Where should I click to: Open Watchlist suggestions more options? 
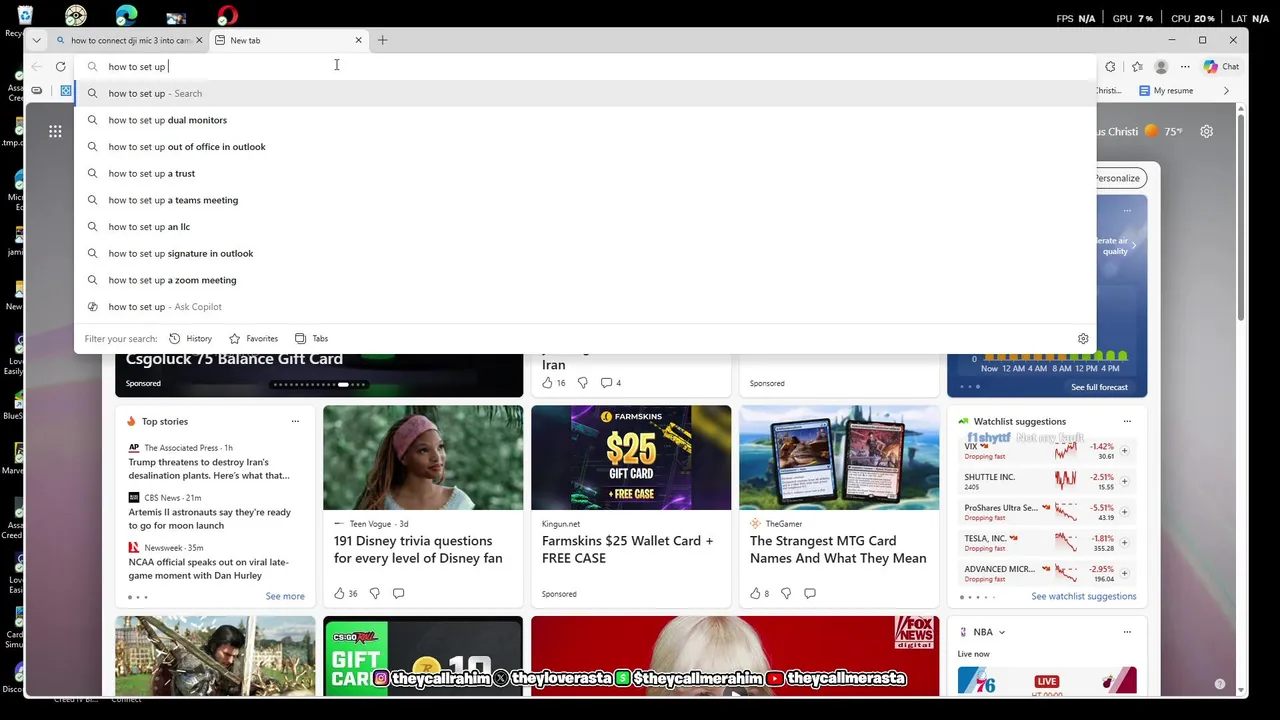click(x=1127, y=421)
